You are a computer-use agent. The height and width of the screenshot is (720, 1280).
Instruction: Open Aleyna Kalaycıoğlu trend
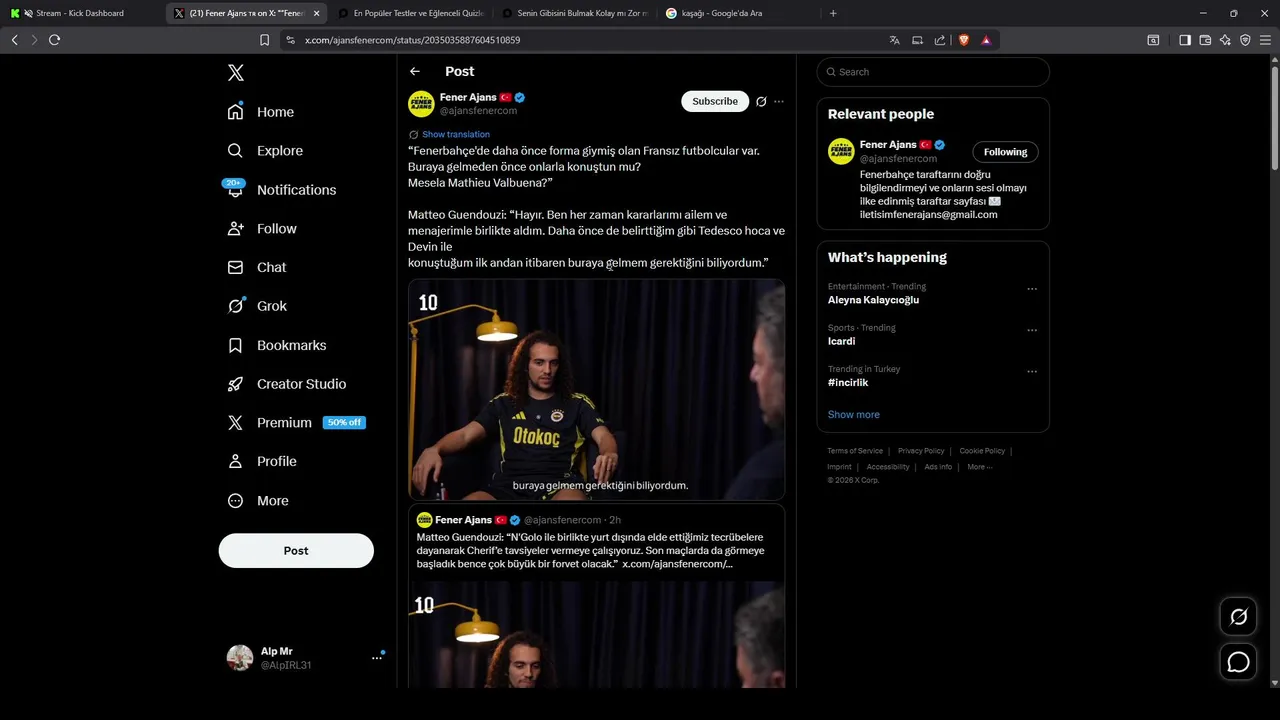click(873, 300)
